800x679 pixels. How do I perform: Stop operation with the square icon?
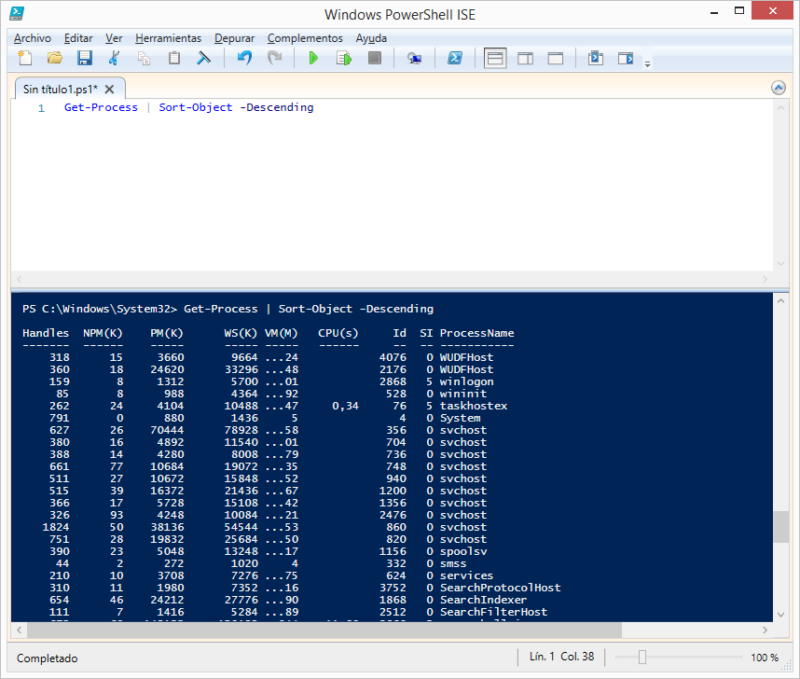[x=374, y=58]
